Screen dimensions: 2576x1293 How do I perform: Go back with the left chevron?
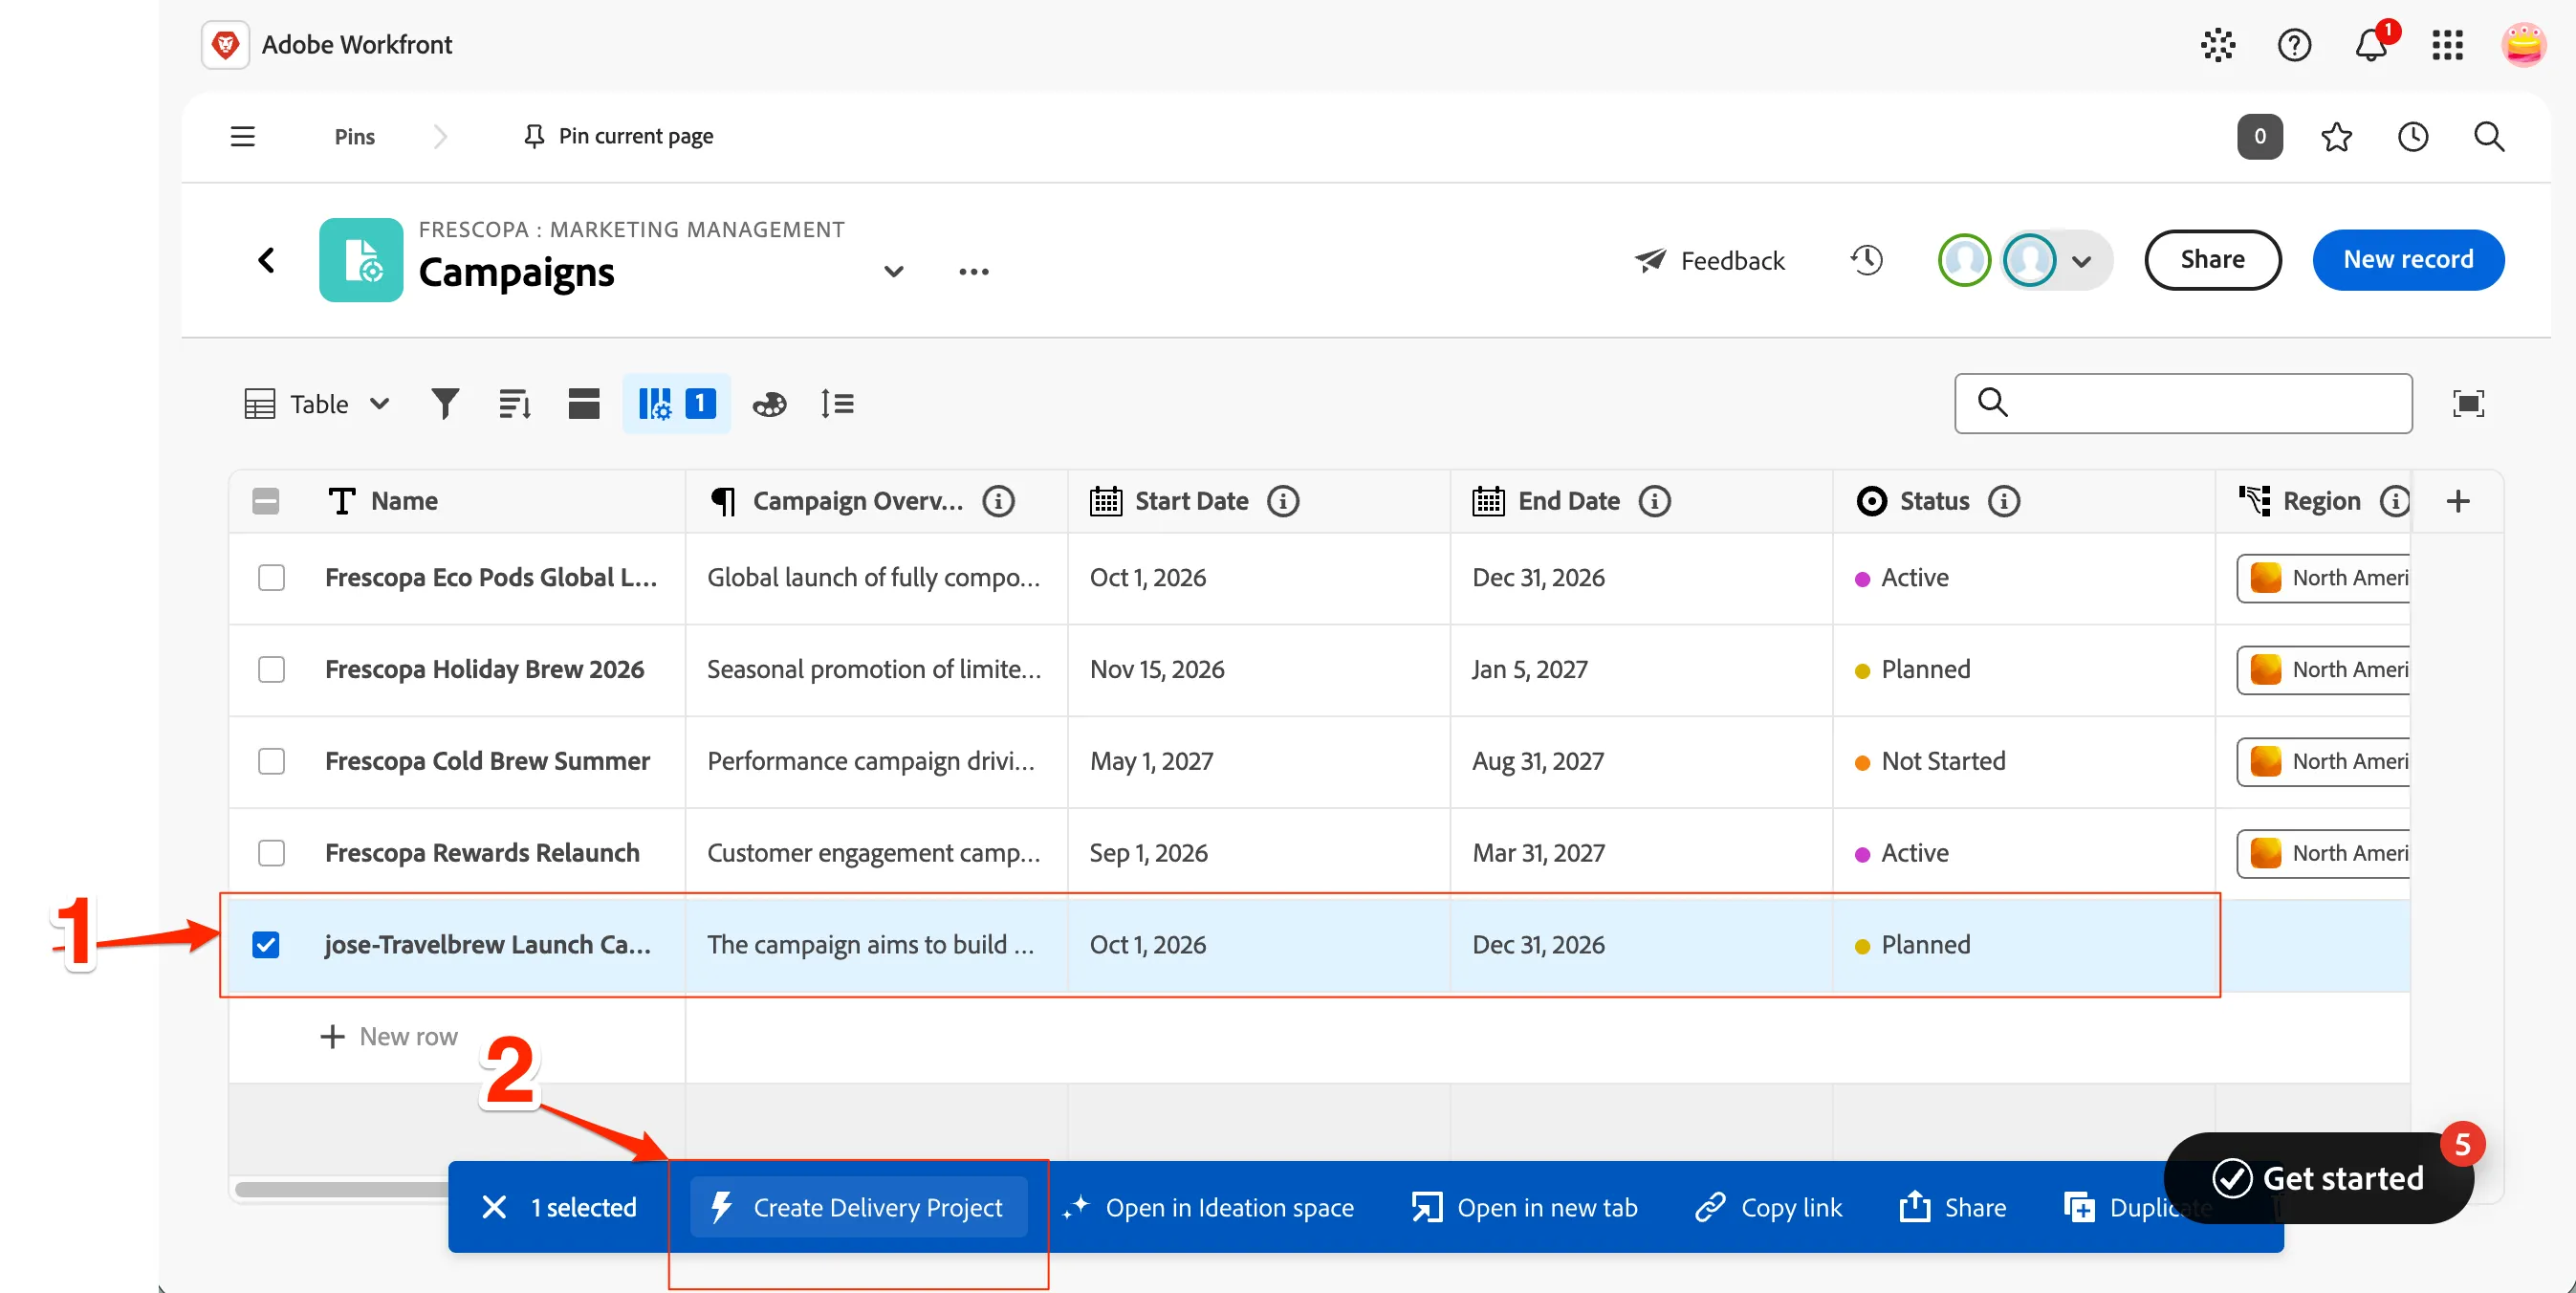coord(266,261)
